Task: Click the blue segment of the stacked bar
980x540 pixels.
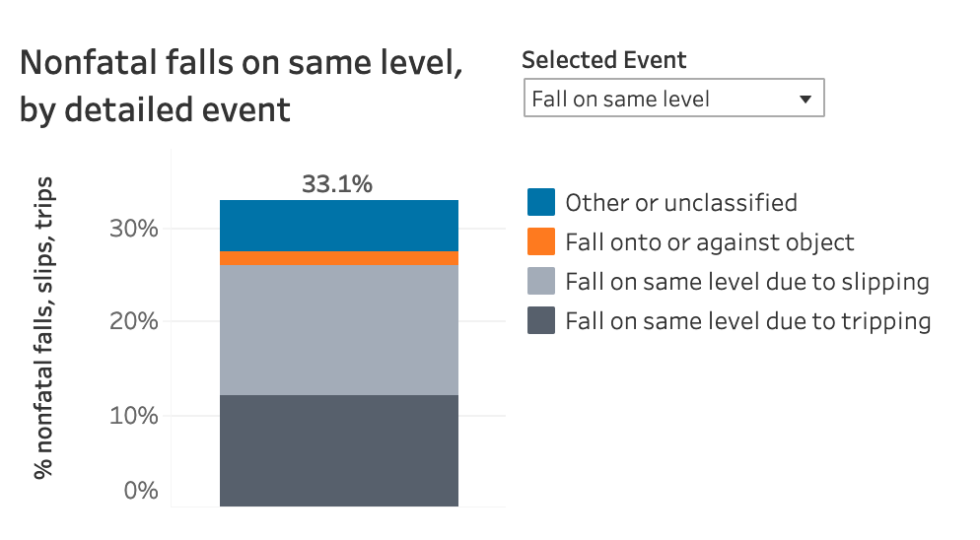Action: tap(339, 225)
